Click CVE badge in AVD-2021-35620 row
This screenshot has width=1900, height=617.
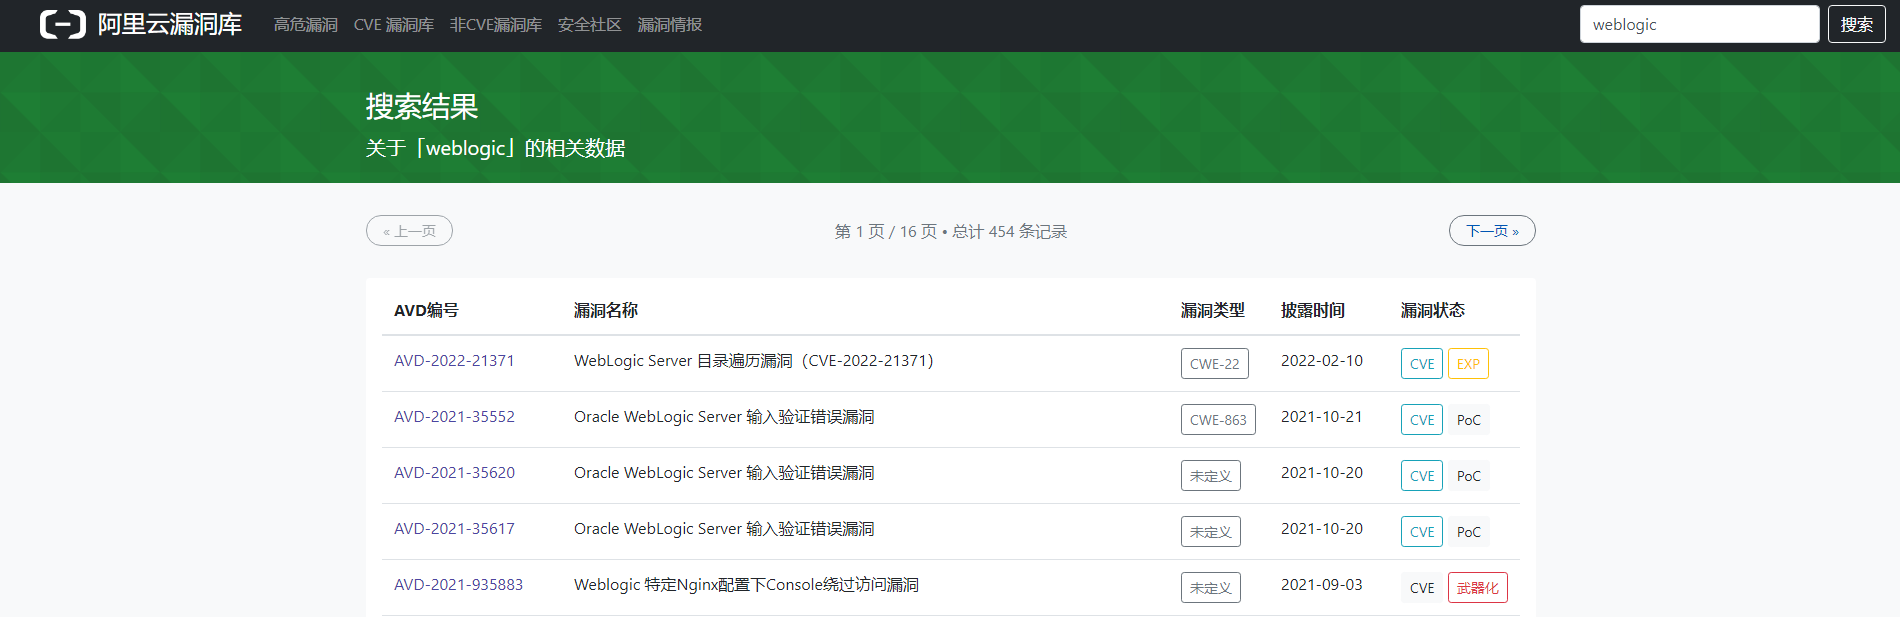point(1422,476)
